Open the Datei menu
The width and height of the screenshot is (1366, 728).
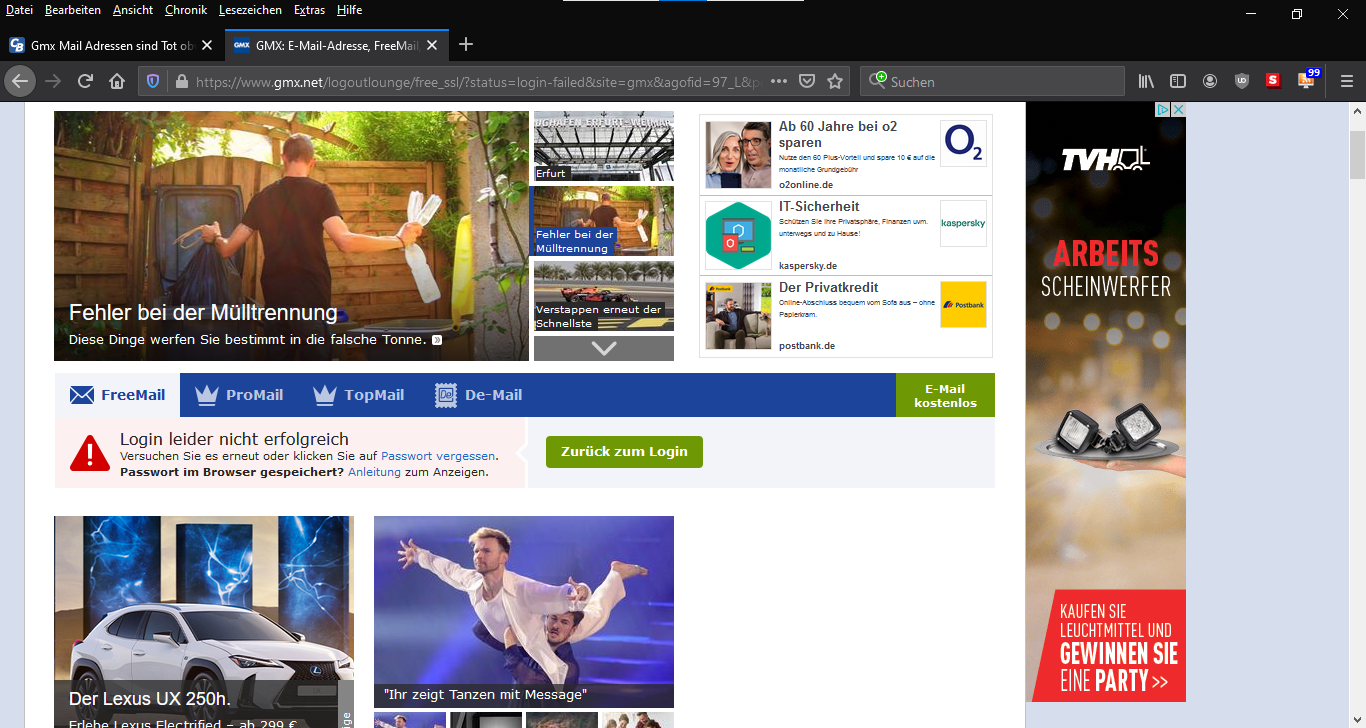(19, 10)
